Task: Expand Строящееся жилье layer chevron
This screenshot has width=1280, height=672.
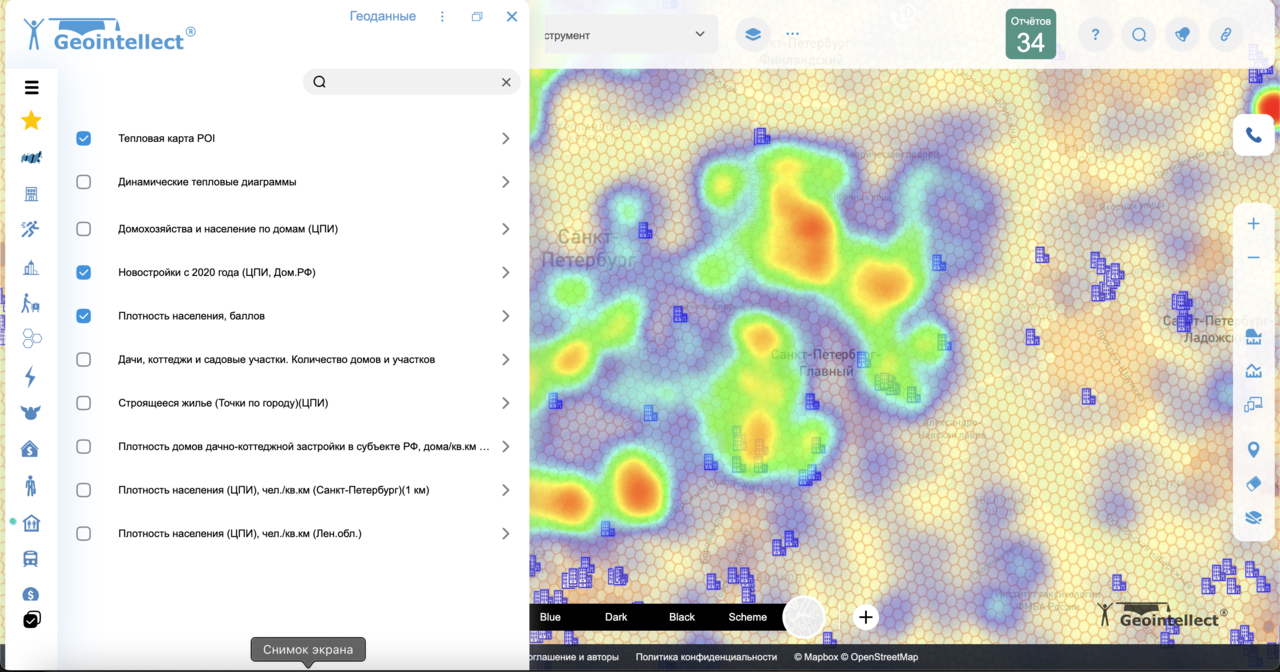Action: (x=506, y=403)
